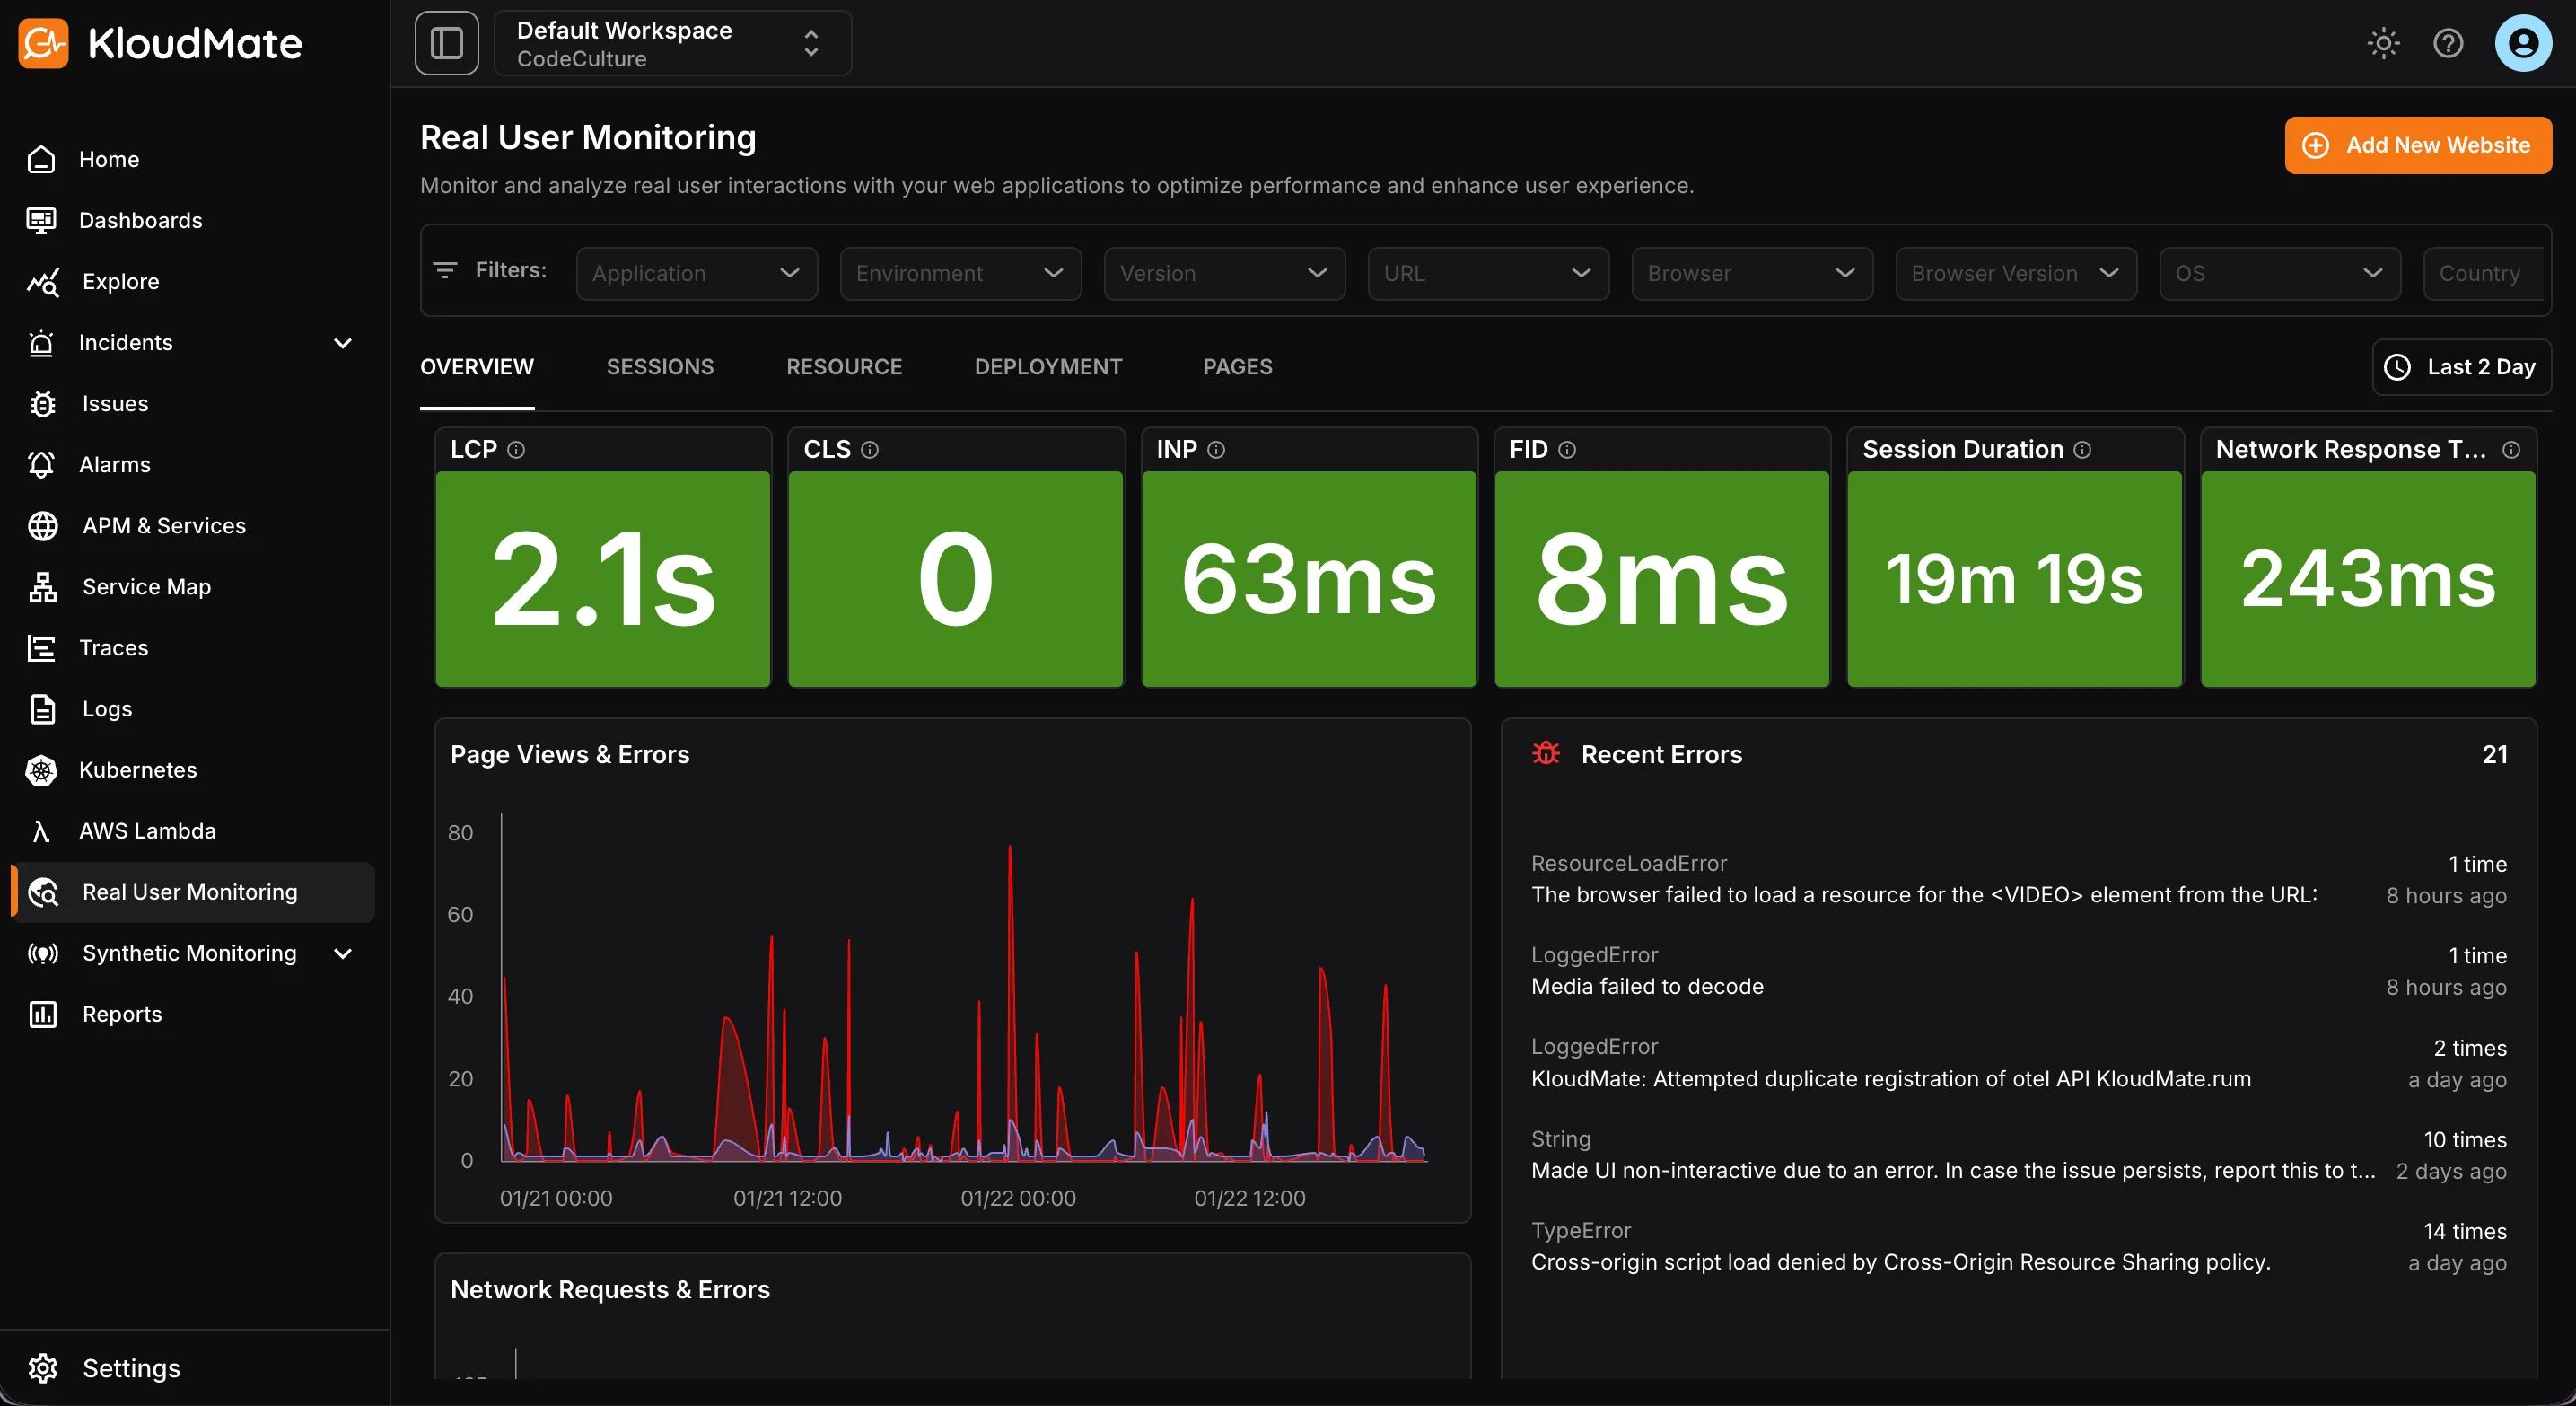Image resolution: width=2576 pixels, height=1406 pixels.
Task: Open the String UI non-interactive error
Action: 2019,1155
